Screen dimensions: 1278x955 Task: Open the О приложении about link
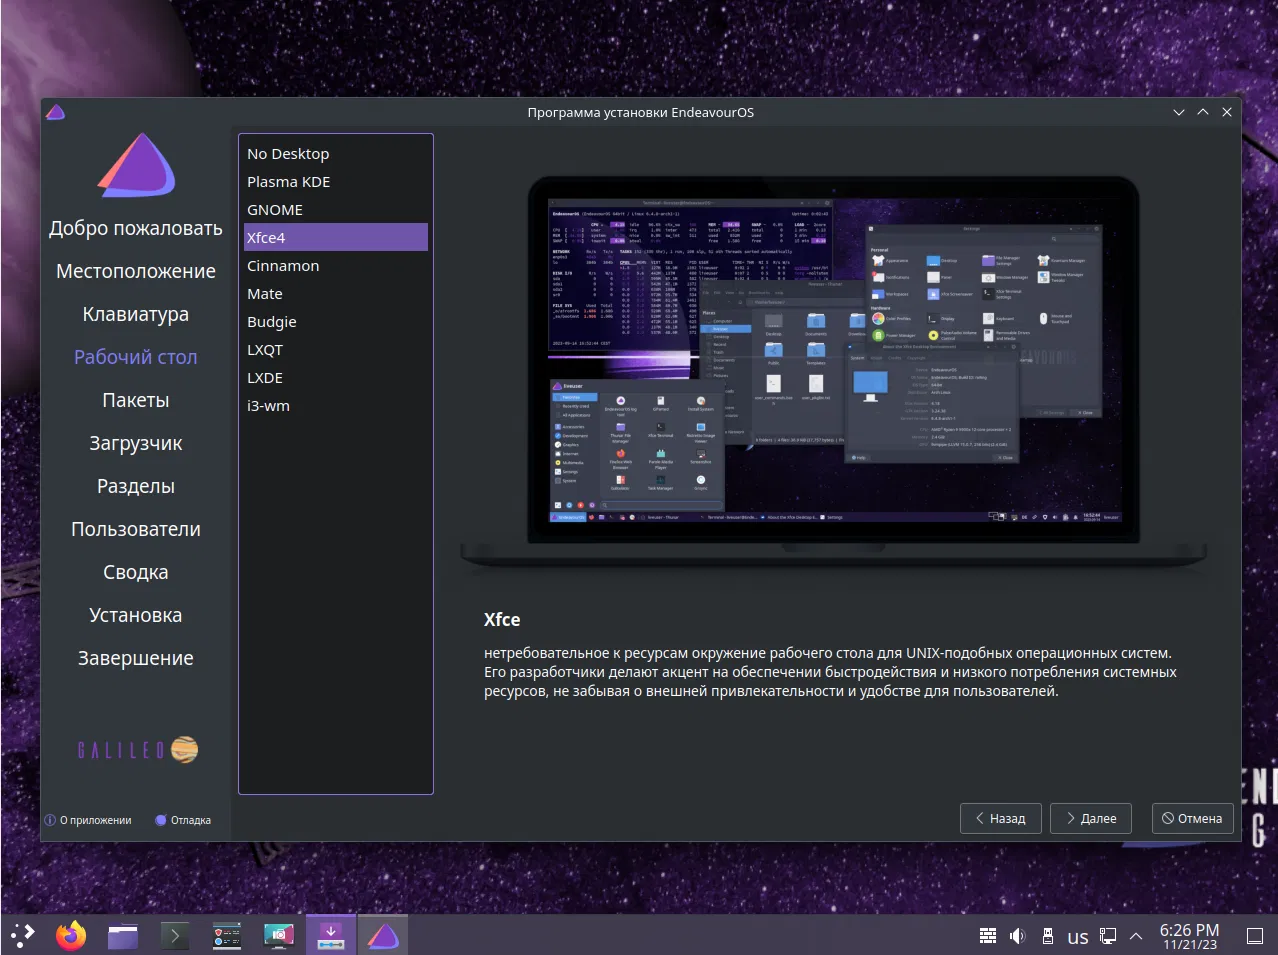tap(88, 820)
